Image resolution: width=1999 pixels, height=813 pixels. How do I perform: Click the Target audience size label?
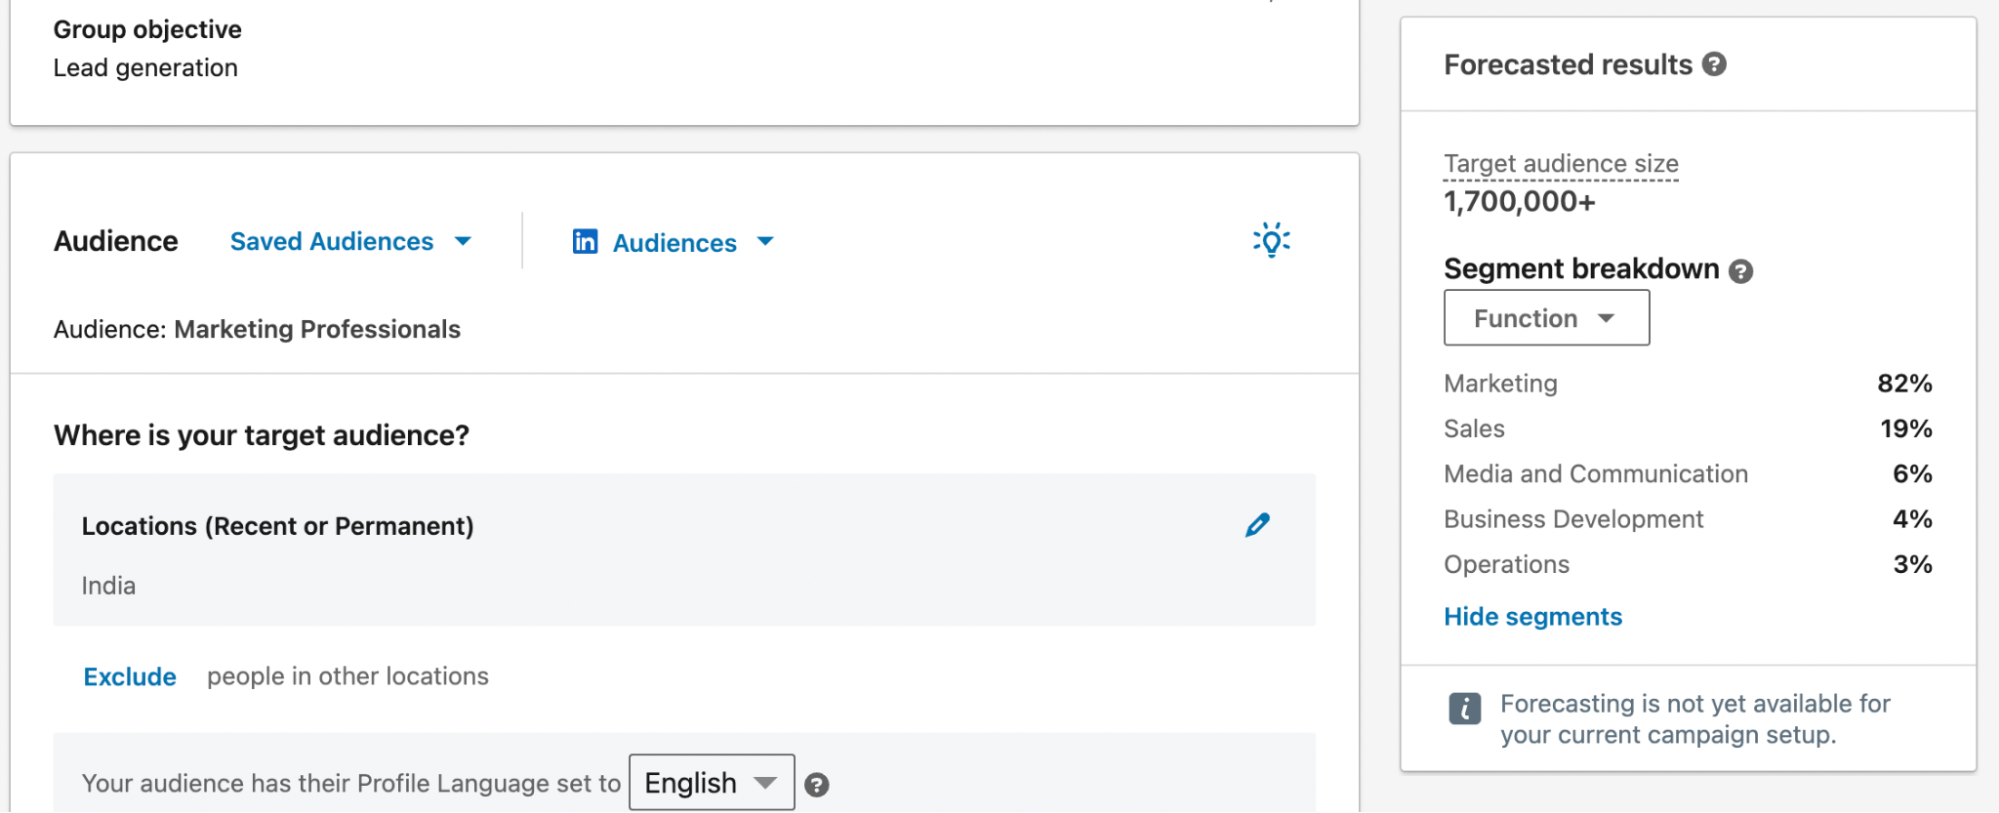point(1561,163)
